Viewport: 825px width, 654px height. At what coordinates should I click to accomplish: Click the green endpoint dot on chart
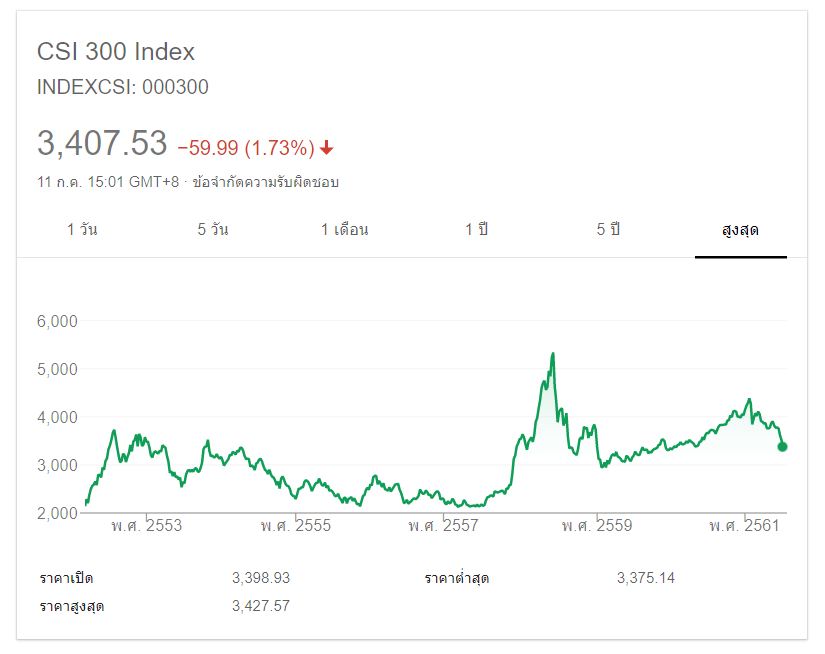[782, 447]
